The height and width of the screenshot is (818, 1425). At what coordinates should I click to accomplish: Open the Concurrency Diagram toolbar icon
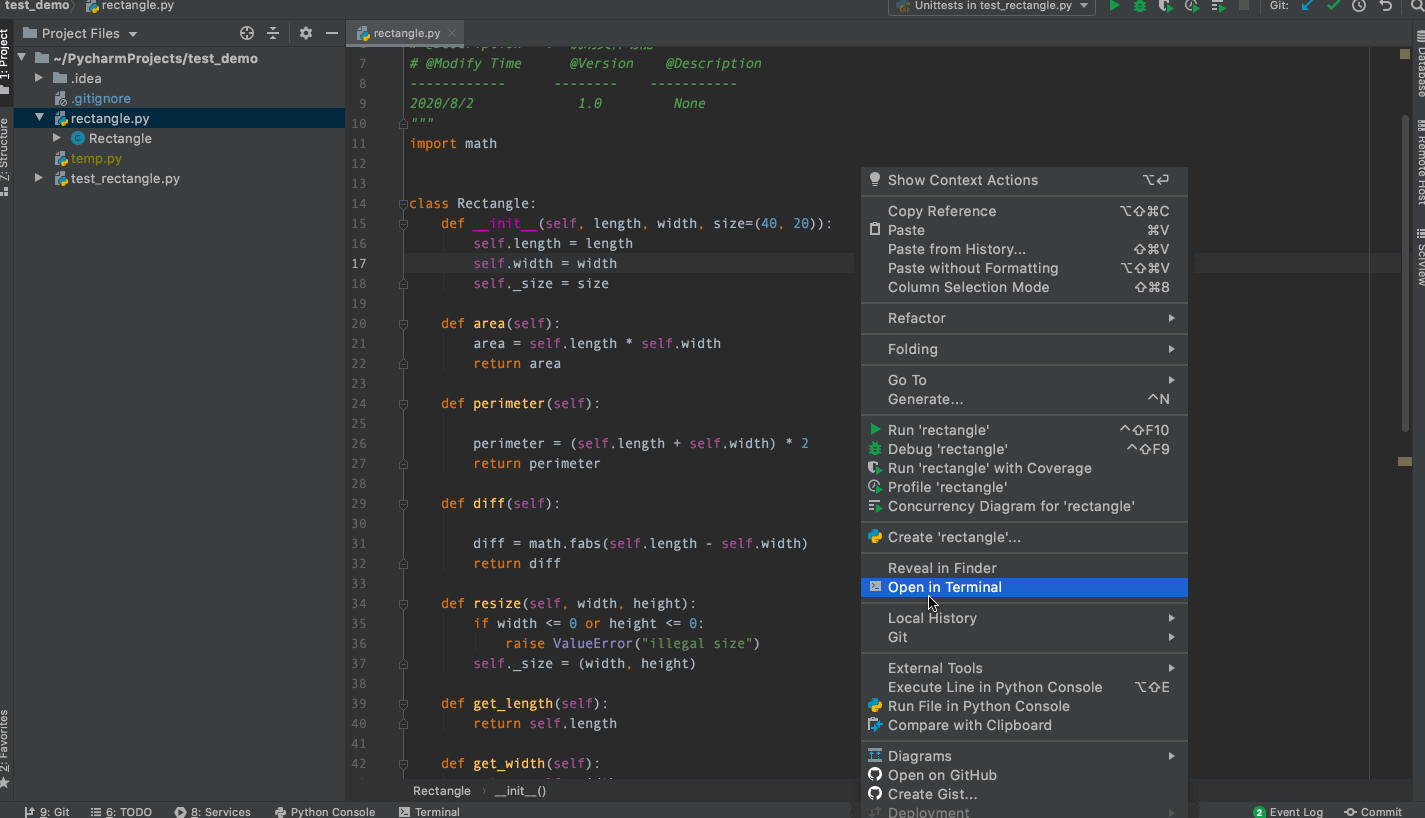coord(1218,6)
